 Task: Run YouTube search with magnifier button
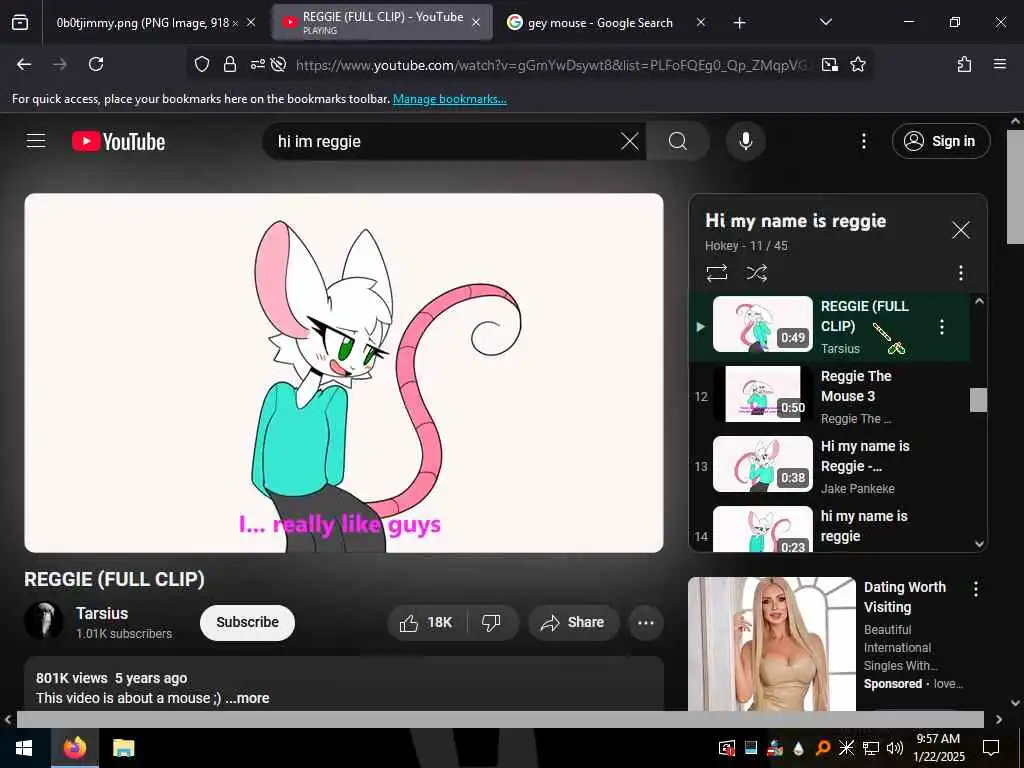click(678, 141)
